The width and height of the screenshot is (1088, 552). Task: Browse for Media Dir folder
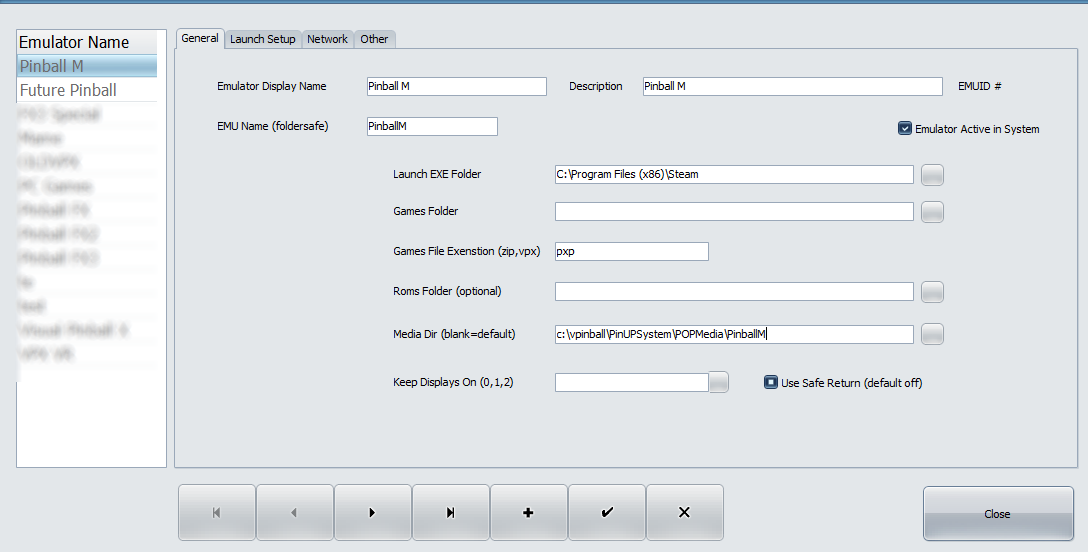[932, 334]
